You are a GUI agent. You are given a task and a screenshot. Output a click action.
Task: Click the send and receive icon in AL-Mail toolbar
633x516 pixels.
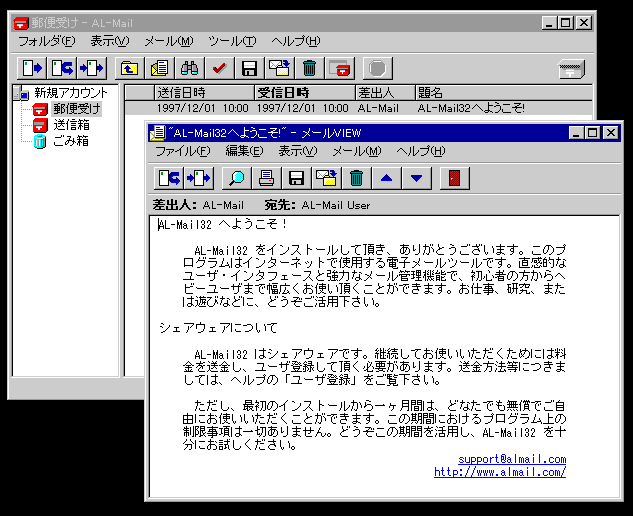[62, 68]
